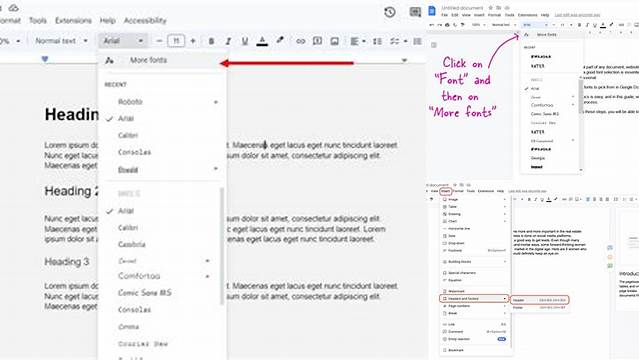This screenshot has width=639, height=360.
Task: Expand the Roboto font variants submenu arrow
Action: (x=216, y=102)
